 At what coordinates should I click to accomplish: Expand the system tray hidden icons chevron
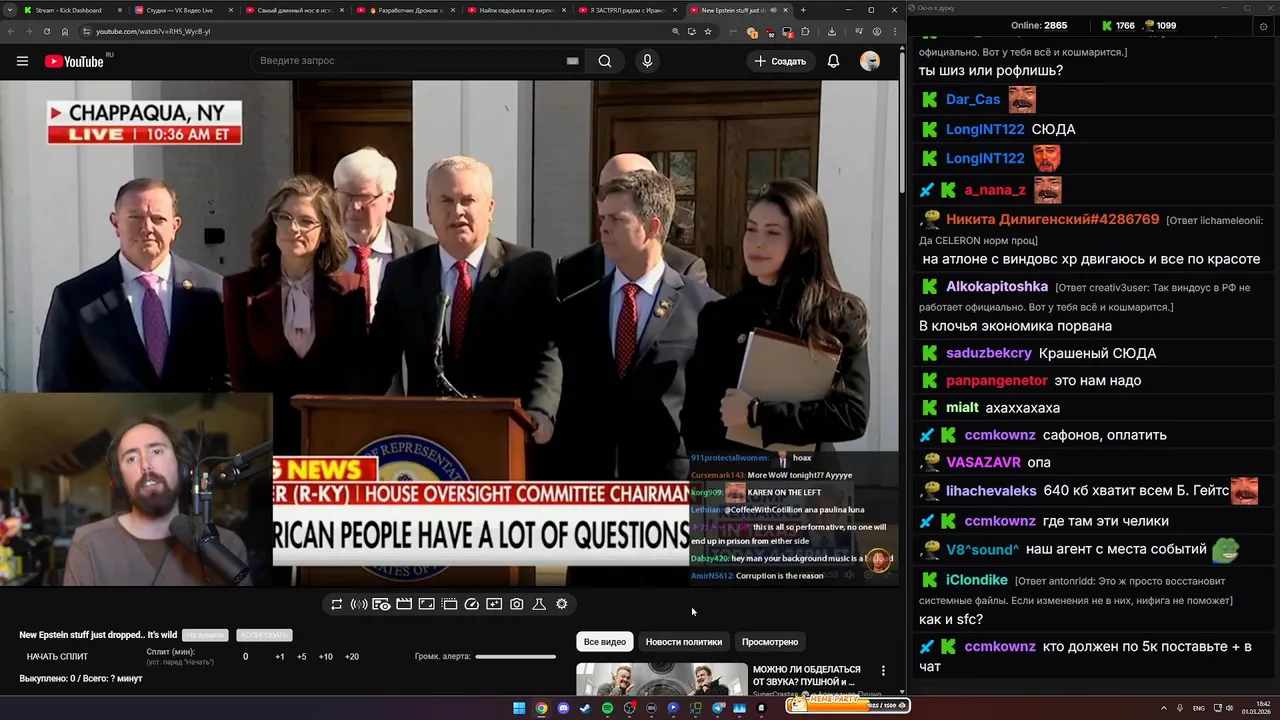pos(1164,708)
